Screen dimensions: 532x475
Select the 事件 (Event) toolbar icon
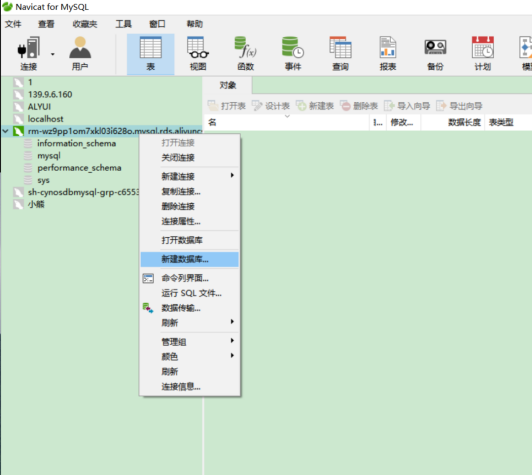(293, 54)
